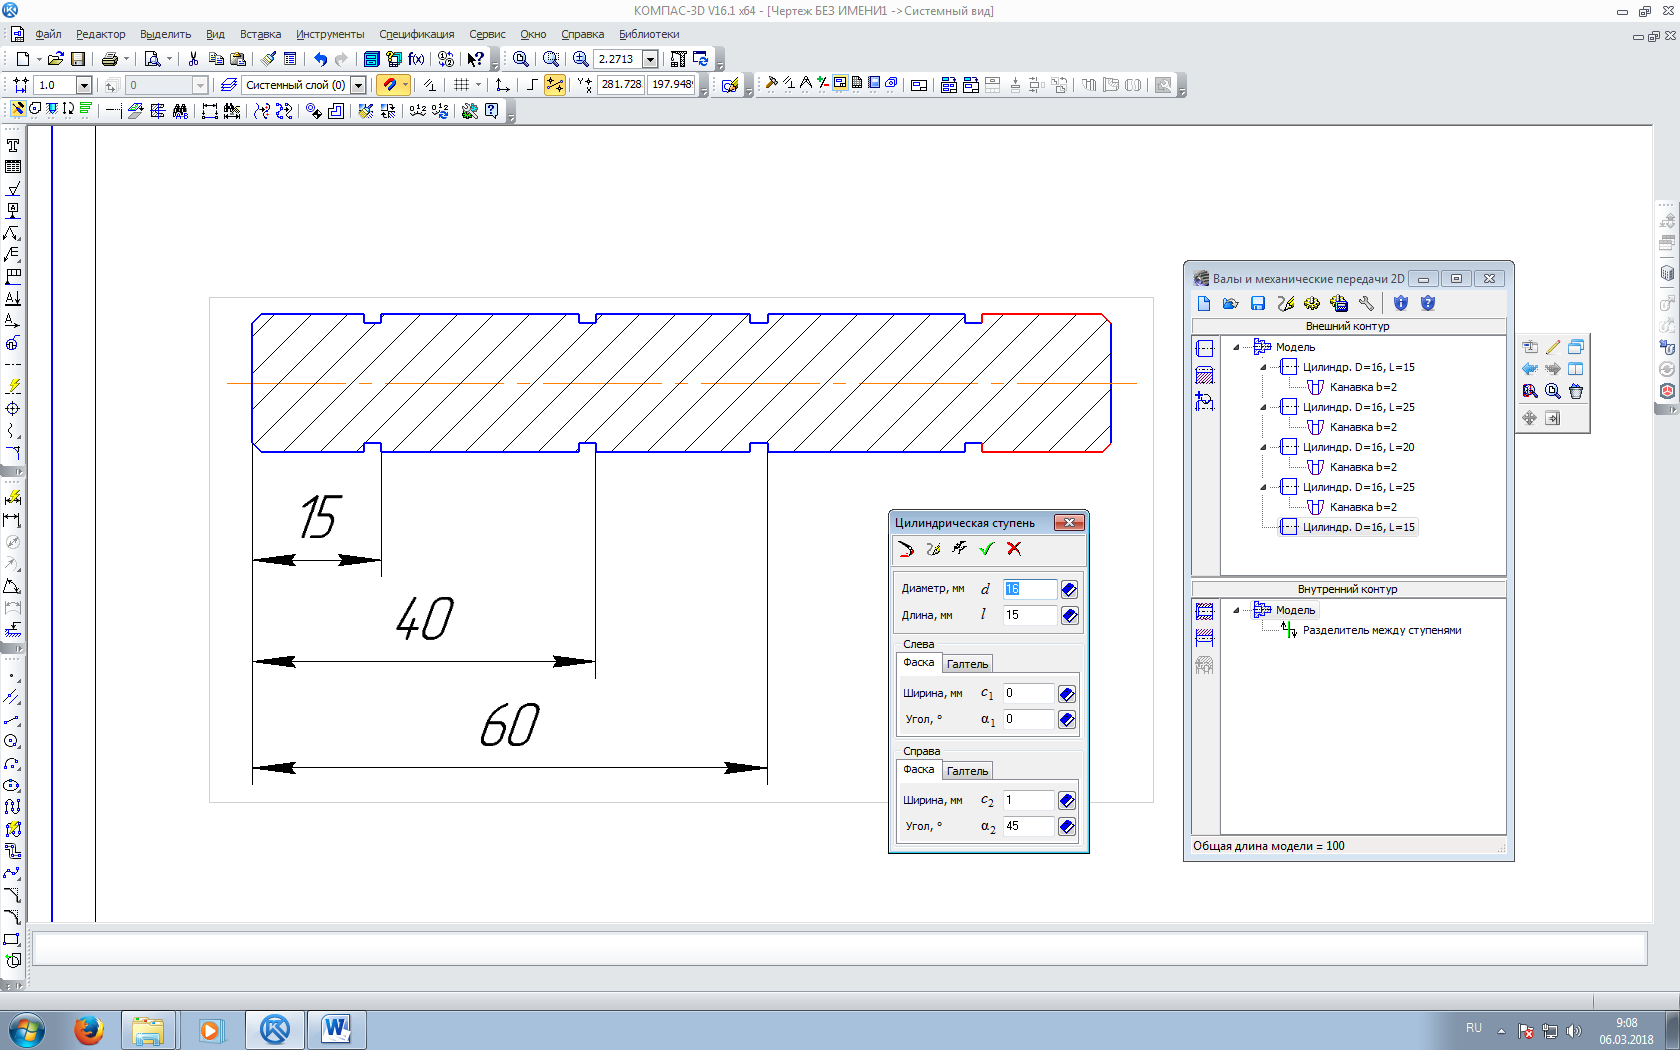Image resolution: width=1680 pixels, height=1050 pixels.
Task: Click the Диаметр value selector button
Action: [1069, 589]
